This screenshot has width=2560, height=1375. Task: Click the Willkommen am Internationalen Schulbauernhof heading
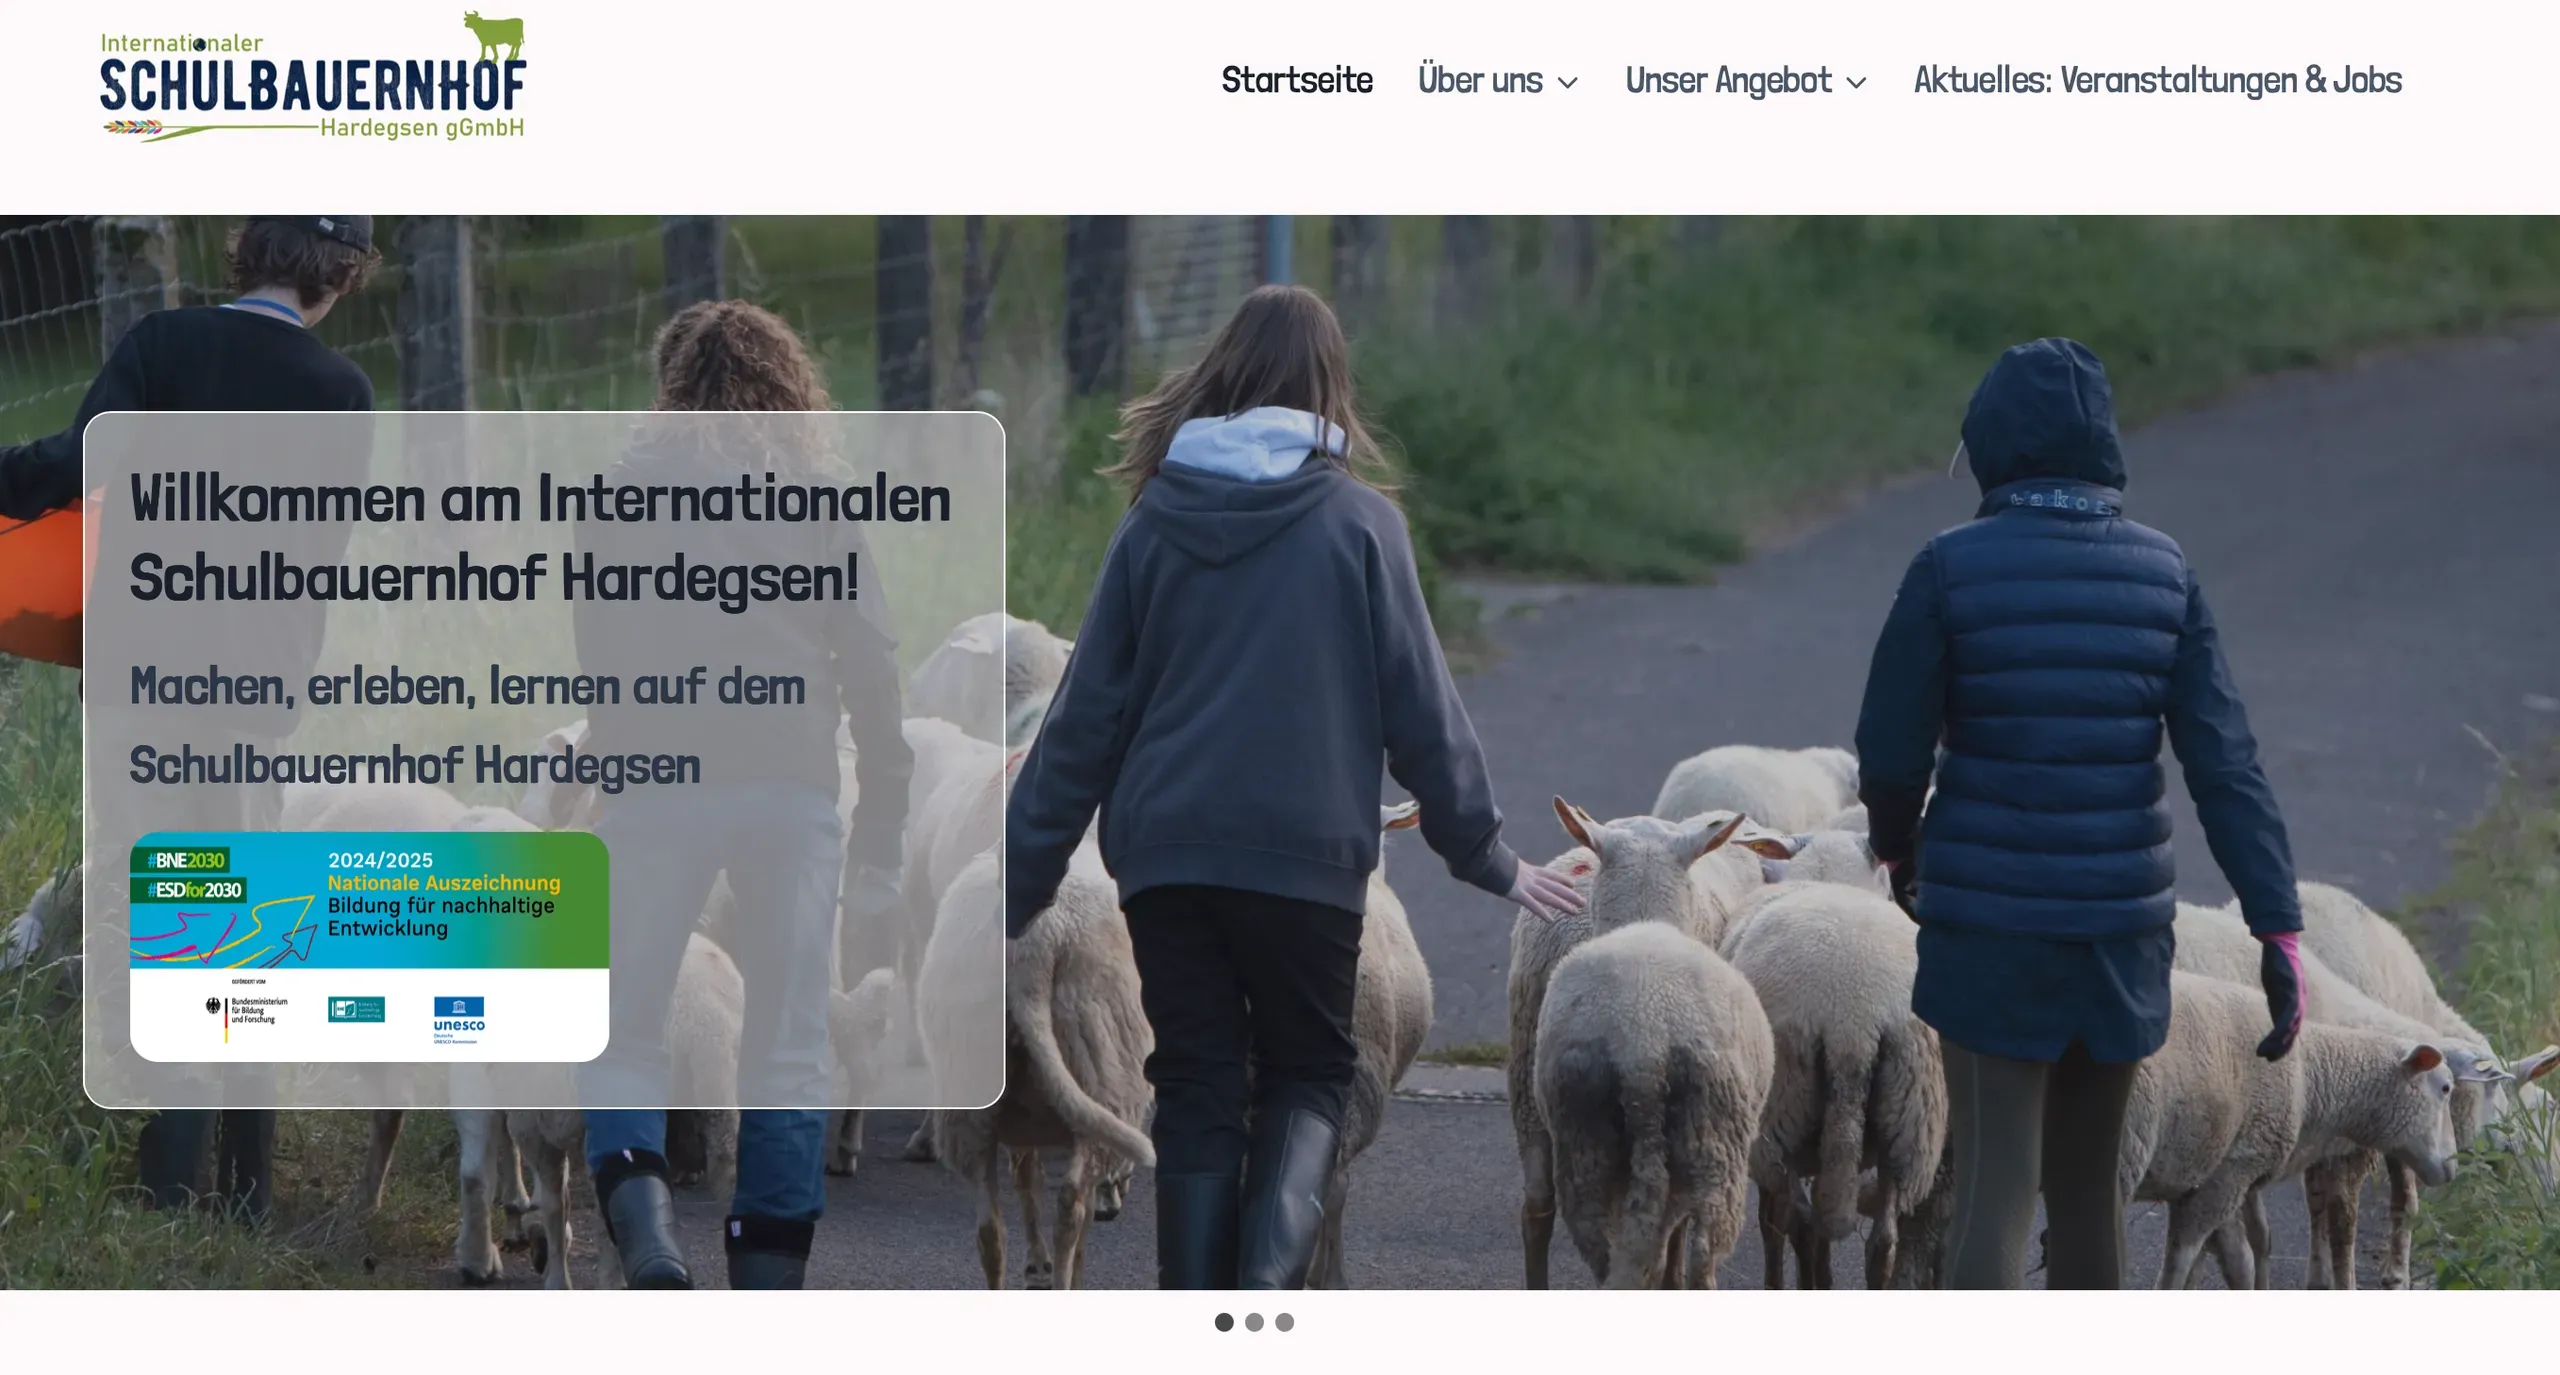click(x=540, y=538)
